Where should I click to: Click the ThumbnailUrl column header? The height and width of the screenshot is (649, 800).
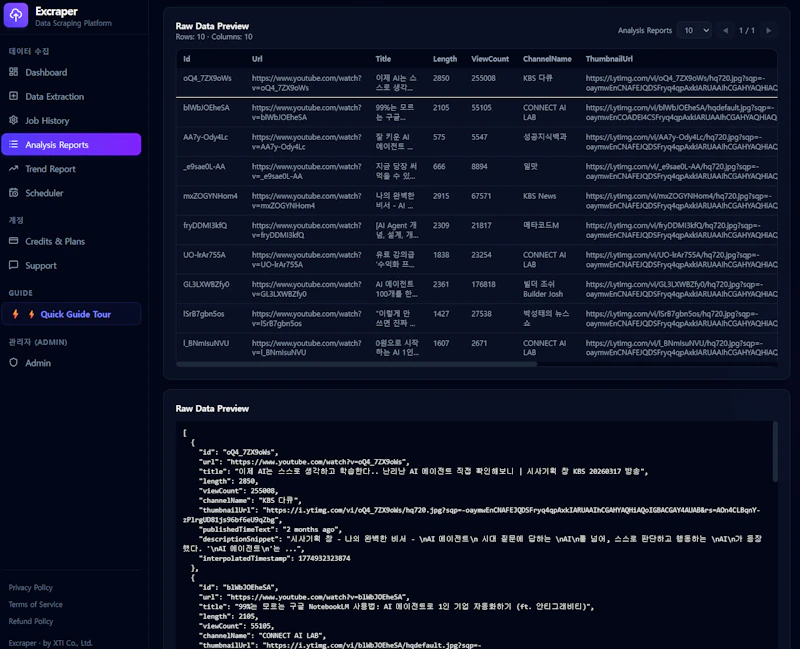pyautogui.click(x=609, y=59)
